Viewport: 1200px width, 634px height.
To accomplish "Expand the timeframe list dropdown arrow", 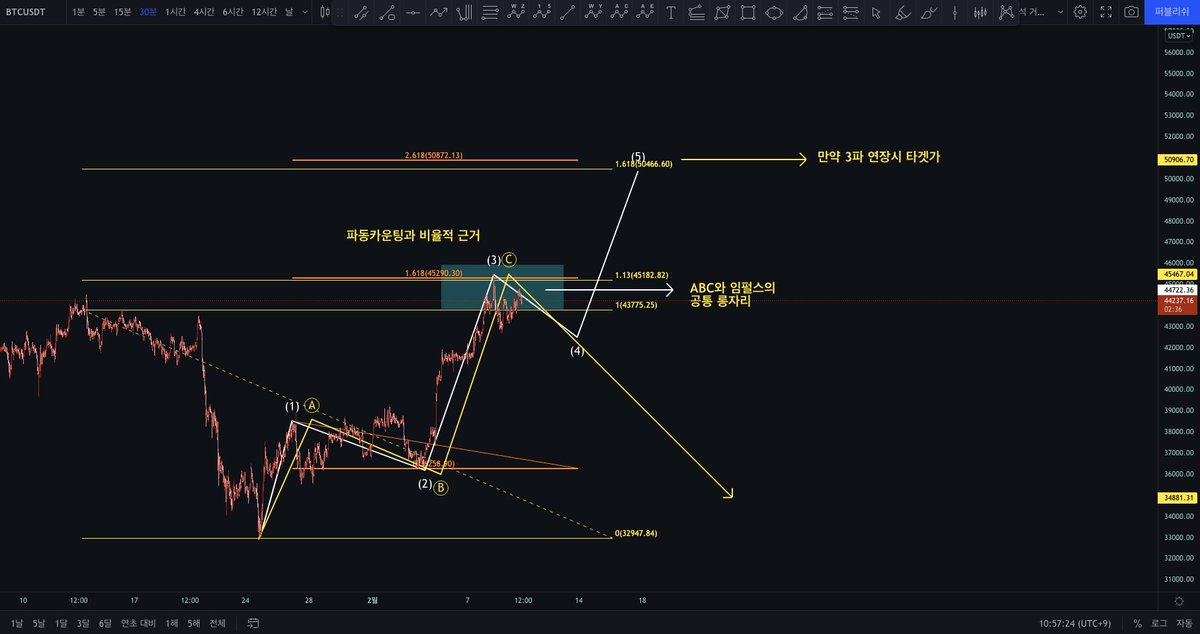I will point(306,12).
